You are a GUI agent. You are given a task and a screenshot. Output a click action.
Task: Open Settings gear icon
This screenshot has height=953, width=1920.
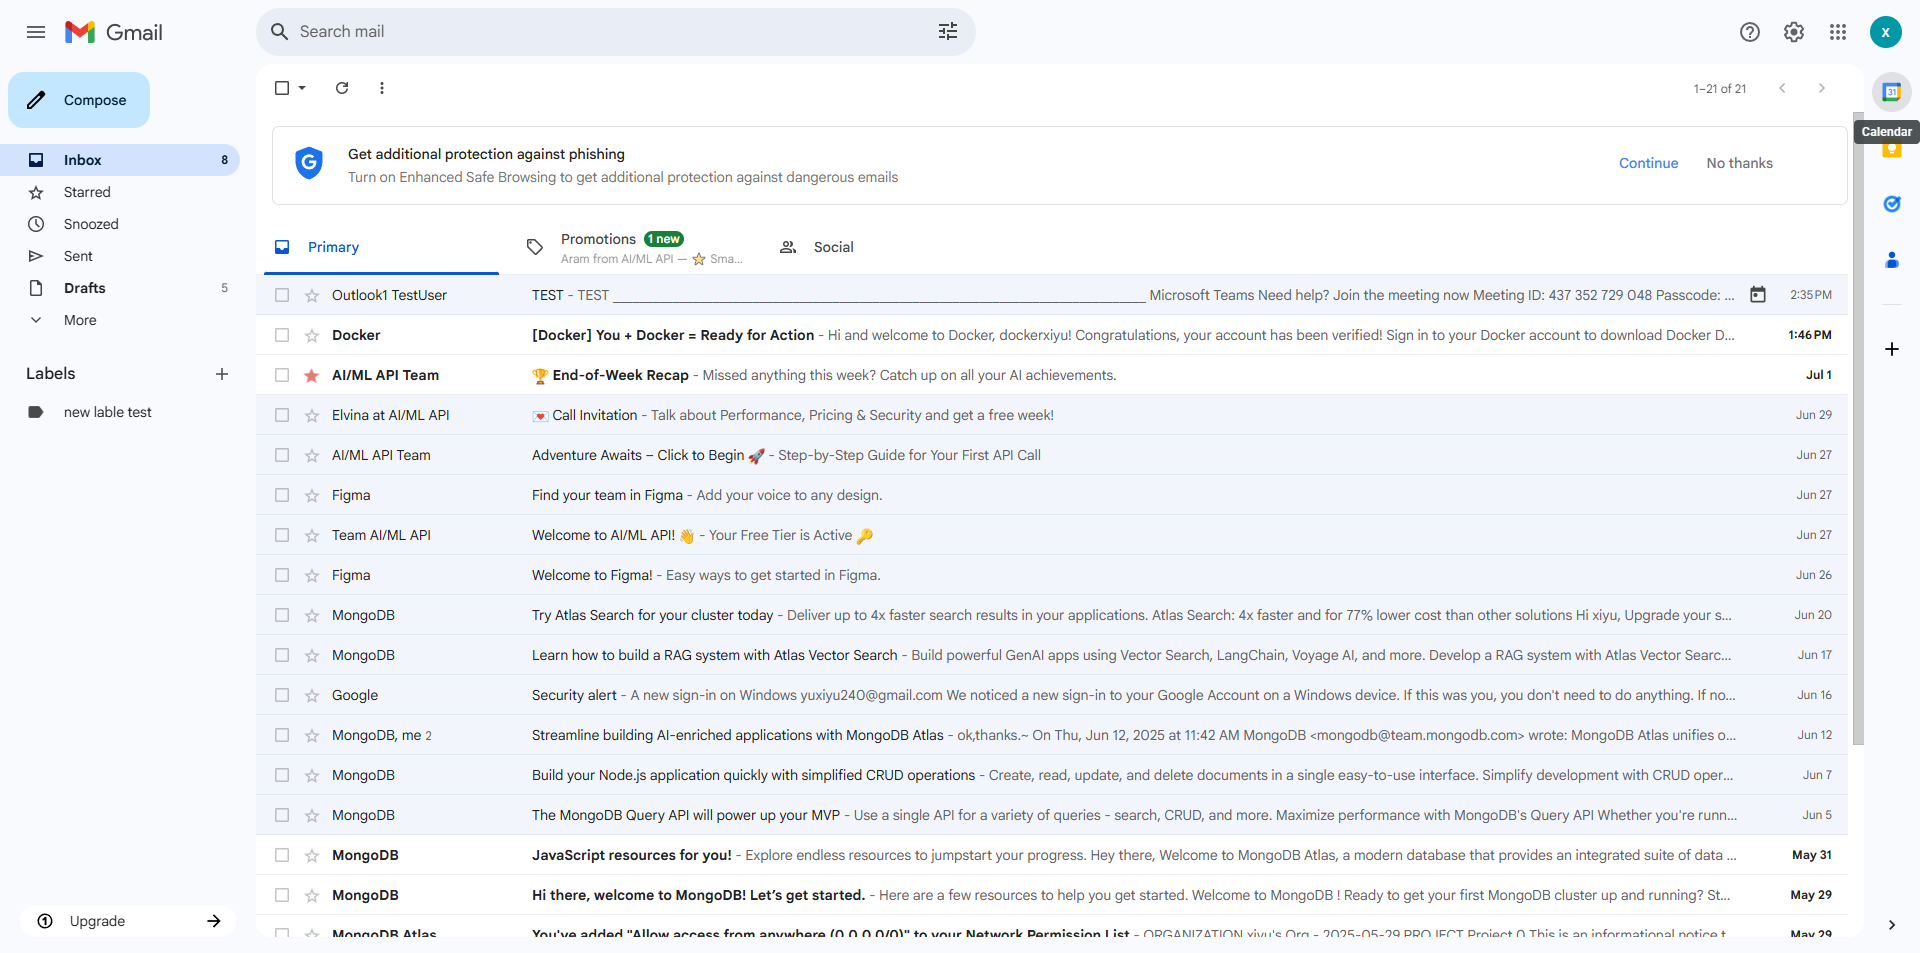(1794, 32)
